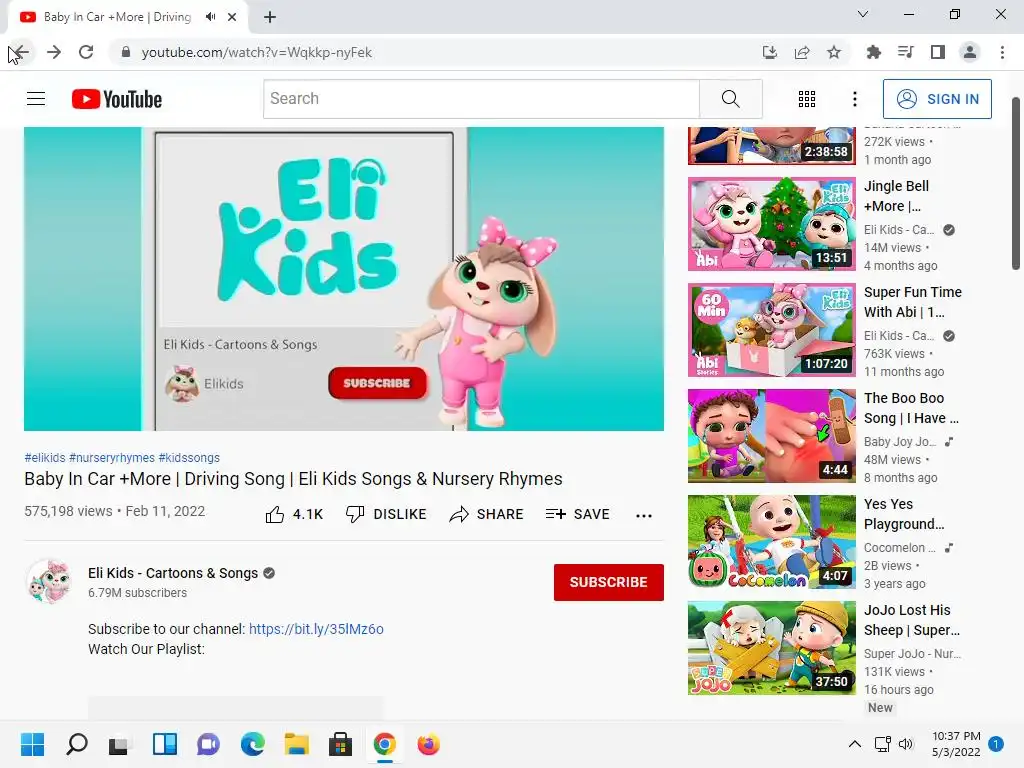Open the Chrome profile avatar
This screenshot has width=1024, height=768.
pos(970,52)
